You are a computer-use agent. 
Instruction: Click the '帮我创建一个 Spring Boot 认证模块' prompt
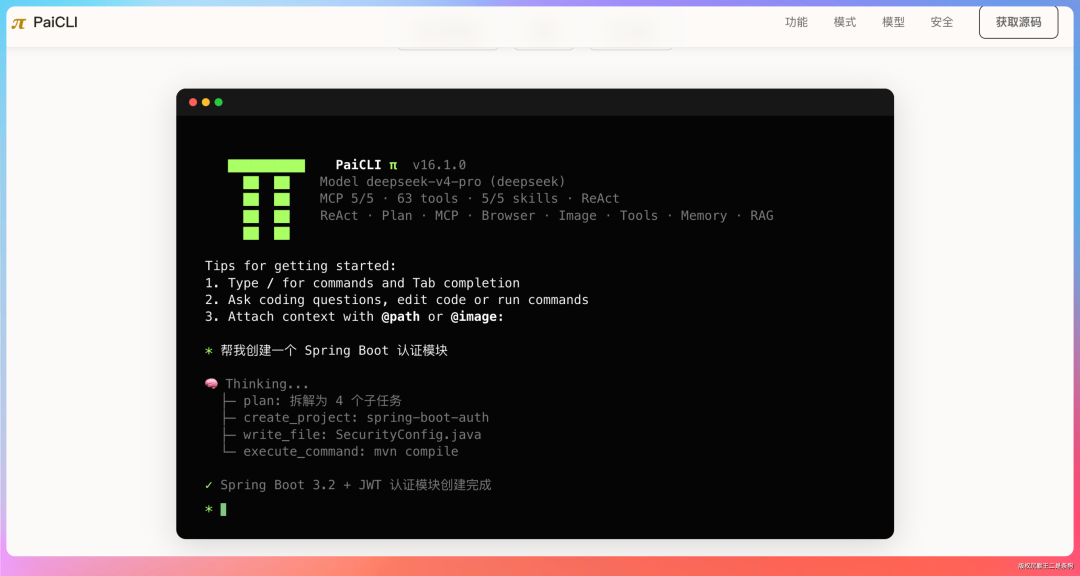click(x=334, y=351)
